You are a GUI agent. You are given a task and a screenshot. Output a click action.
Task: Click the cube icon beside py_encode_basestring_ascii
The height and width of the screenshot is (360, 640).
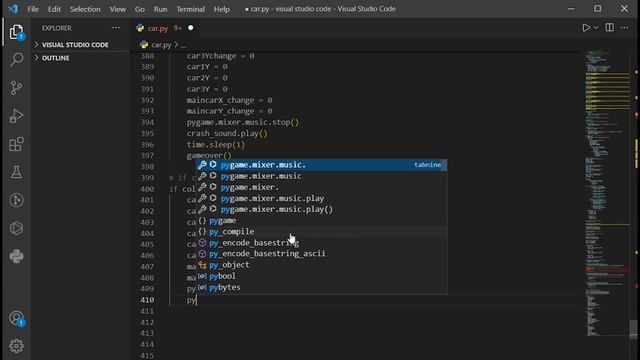202,254
